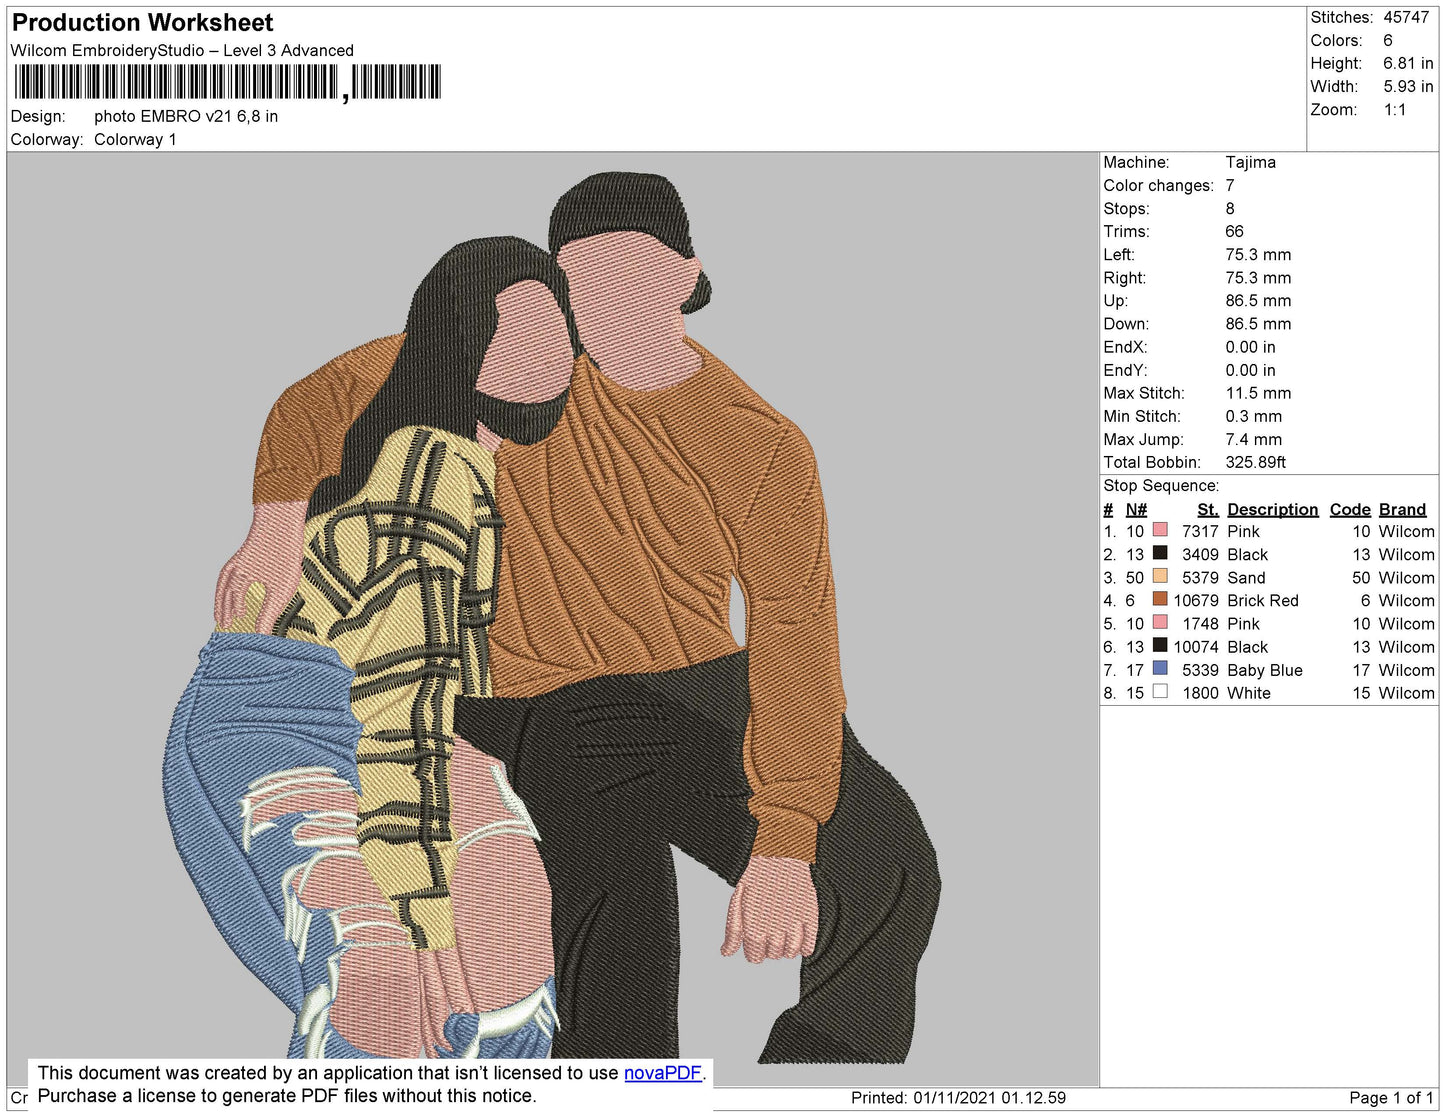1445x1117 pixels.
Task: Click the 'Sand' description text
Action: (x=1246, y=577)
